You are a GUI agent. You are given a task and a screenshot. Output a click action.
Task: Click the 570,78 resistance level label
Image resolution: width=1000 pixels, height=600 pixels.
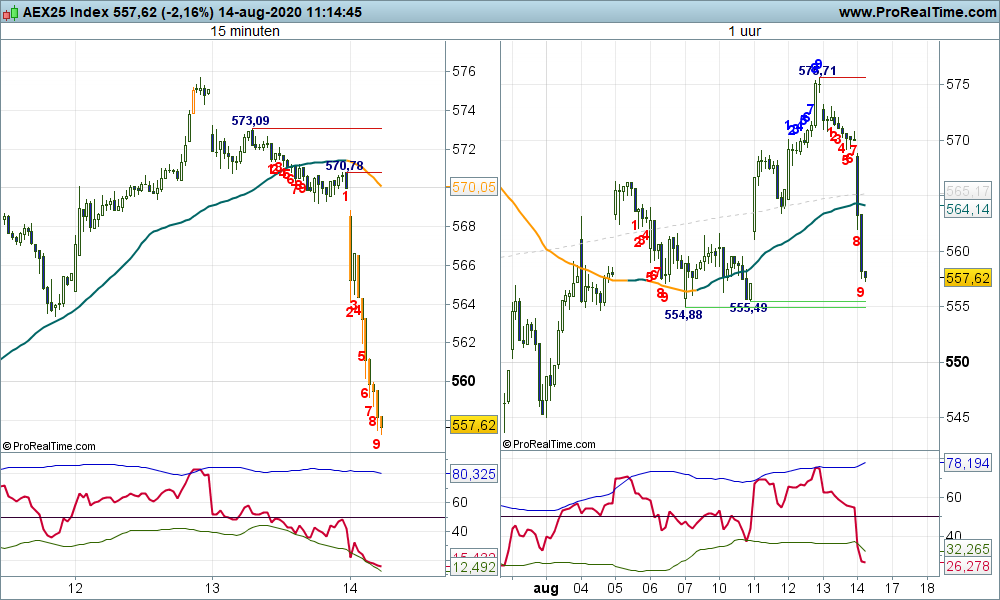pyautogui.click(x=344, y=166)
